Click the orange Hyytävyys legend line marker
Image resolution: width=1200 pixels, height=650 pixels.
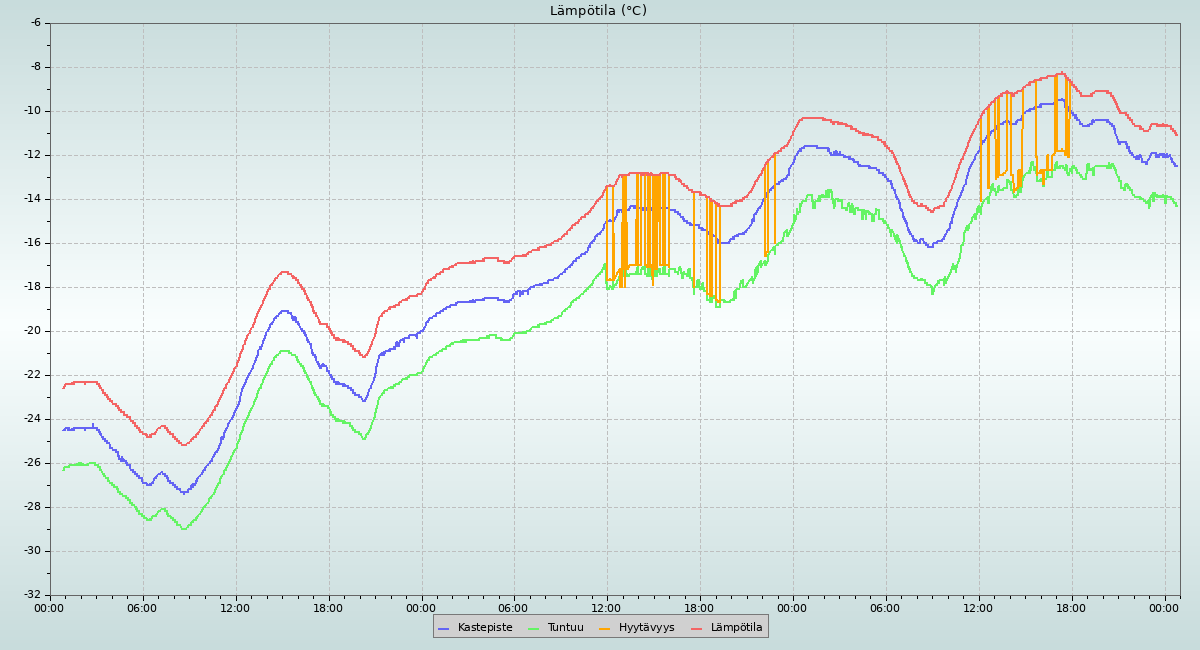[605, 628]
